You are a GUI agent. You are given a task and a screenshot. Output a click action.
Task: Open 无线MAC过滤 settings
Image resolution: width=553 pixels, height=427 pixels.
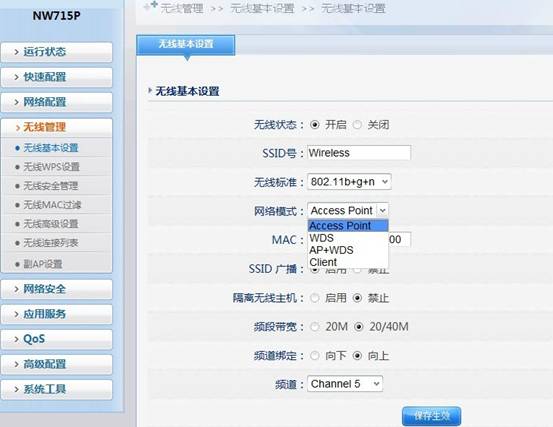click(52, 205)
